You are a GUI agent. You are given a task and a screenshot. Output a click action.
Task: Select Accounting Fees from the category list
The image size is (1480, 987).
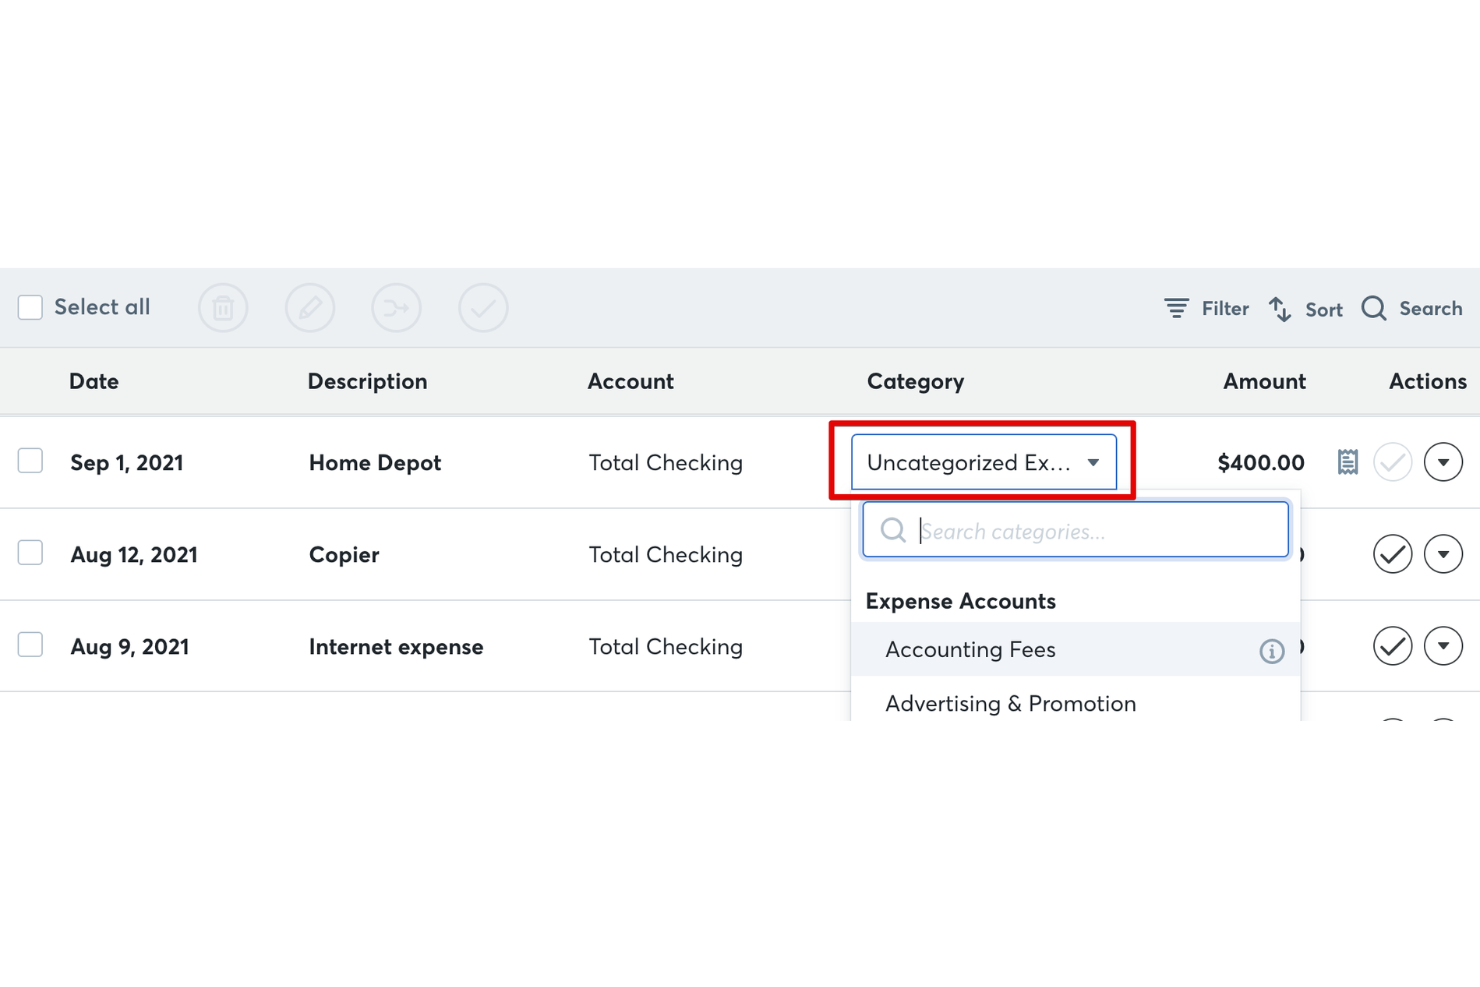(970, 649)
